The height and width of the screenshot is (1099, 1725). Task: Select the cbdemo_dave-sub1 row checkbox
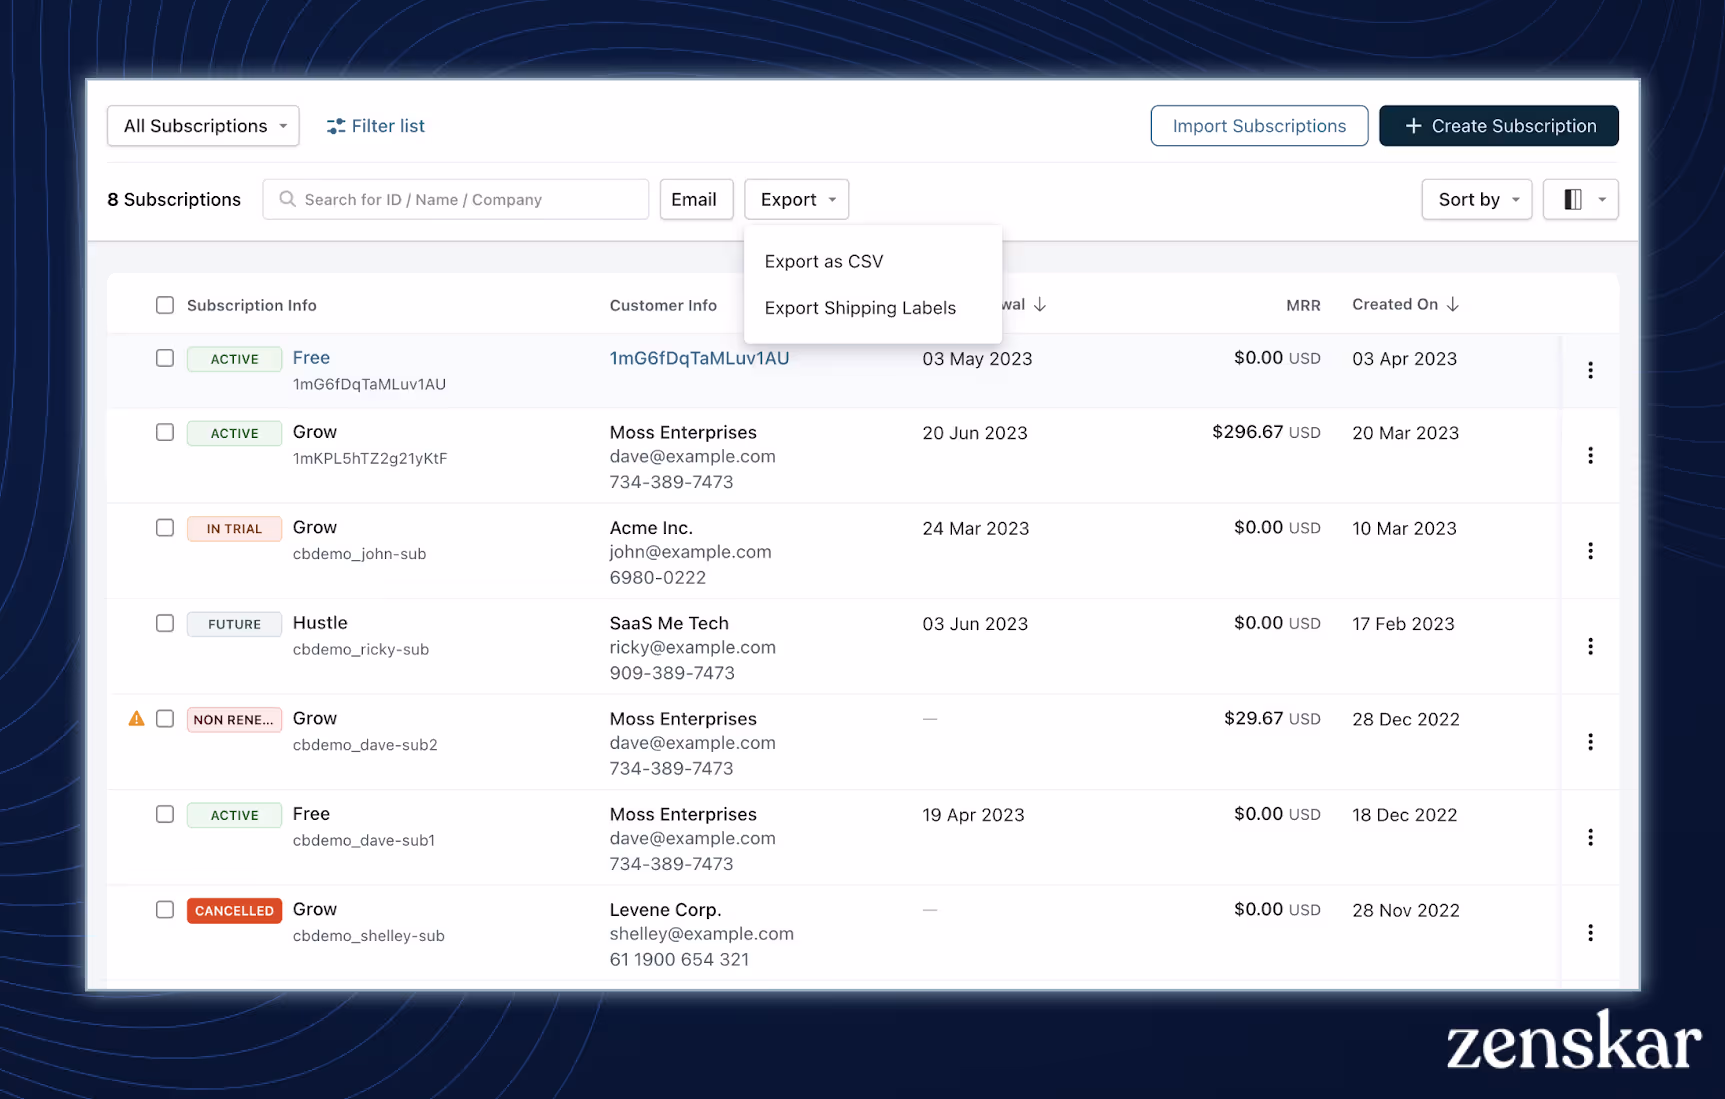(165, 814)
